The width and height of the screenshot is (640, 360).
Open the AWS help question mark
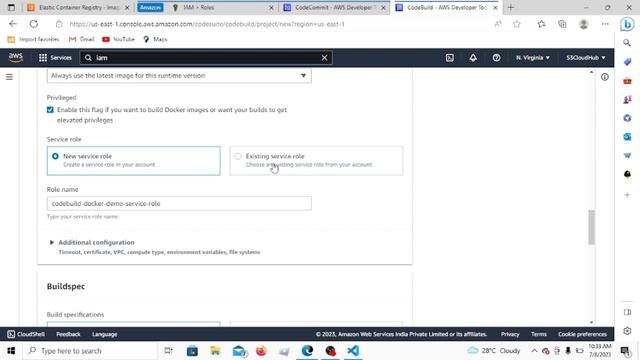coord(496,58)
